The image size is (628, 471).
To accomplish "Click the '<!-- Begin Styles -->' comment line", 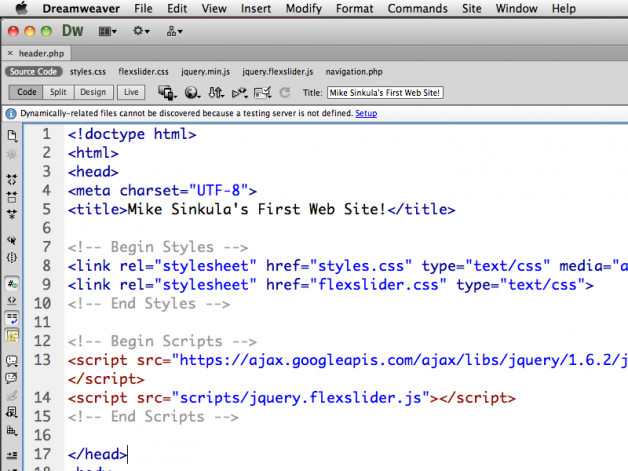I will (158, 247).
